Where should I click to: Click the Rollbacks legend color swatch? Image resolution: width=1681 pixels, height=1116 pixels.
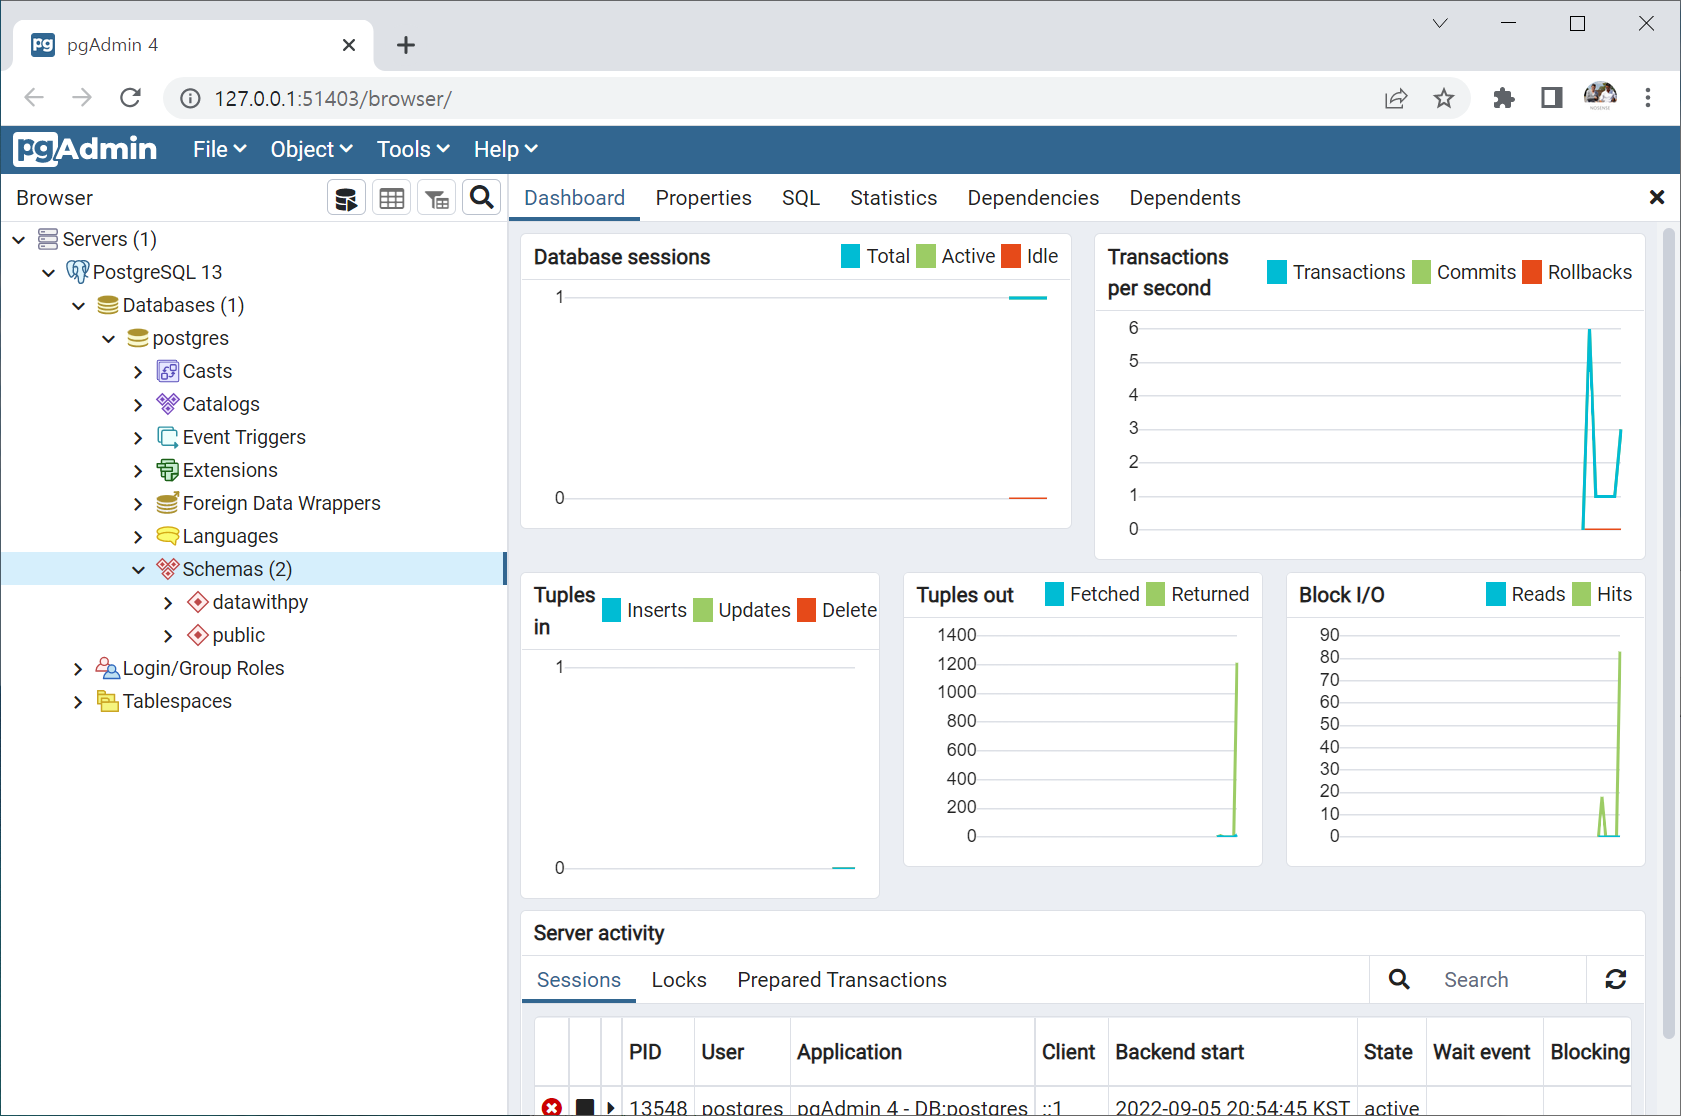pos(1532,272)
